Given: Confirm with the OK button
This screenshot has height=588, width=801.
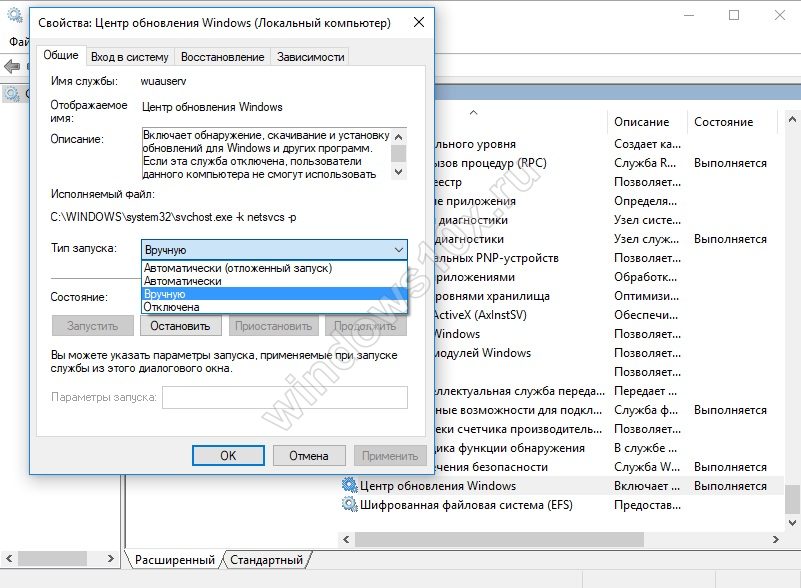Looking at the screenshot, I should [x=228, y=456].
